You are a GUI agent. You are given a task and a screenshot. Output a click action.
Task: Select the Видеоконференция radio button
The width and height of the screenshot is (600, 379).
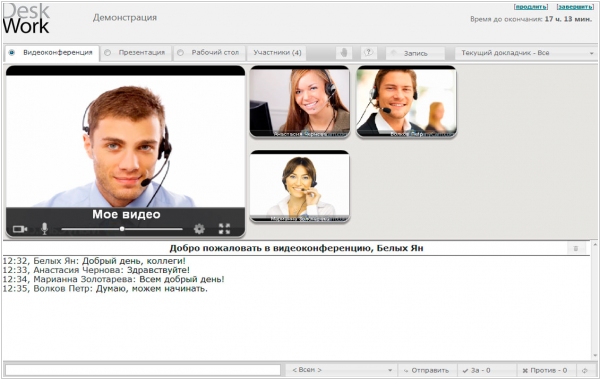(12, 52)
